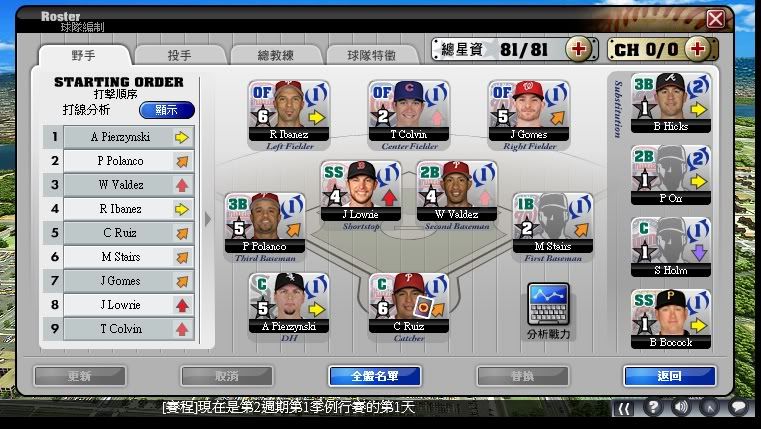Click yellow arrow beside R Ibanez row
Image resolution: width=761 pixels, height=429 pixels.
182,209
